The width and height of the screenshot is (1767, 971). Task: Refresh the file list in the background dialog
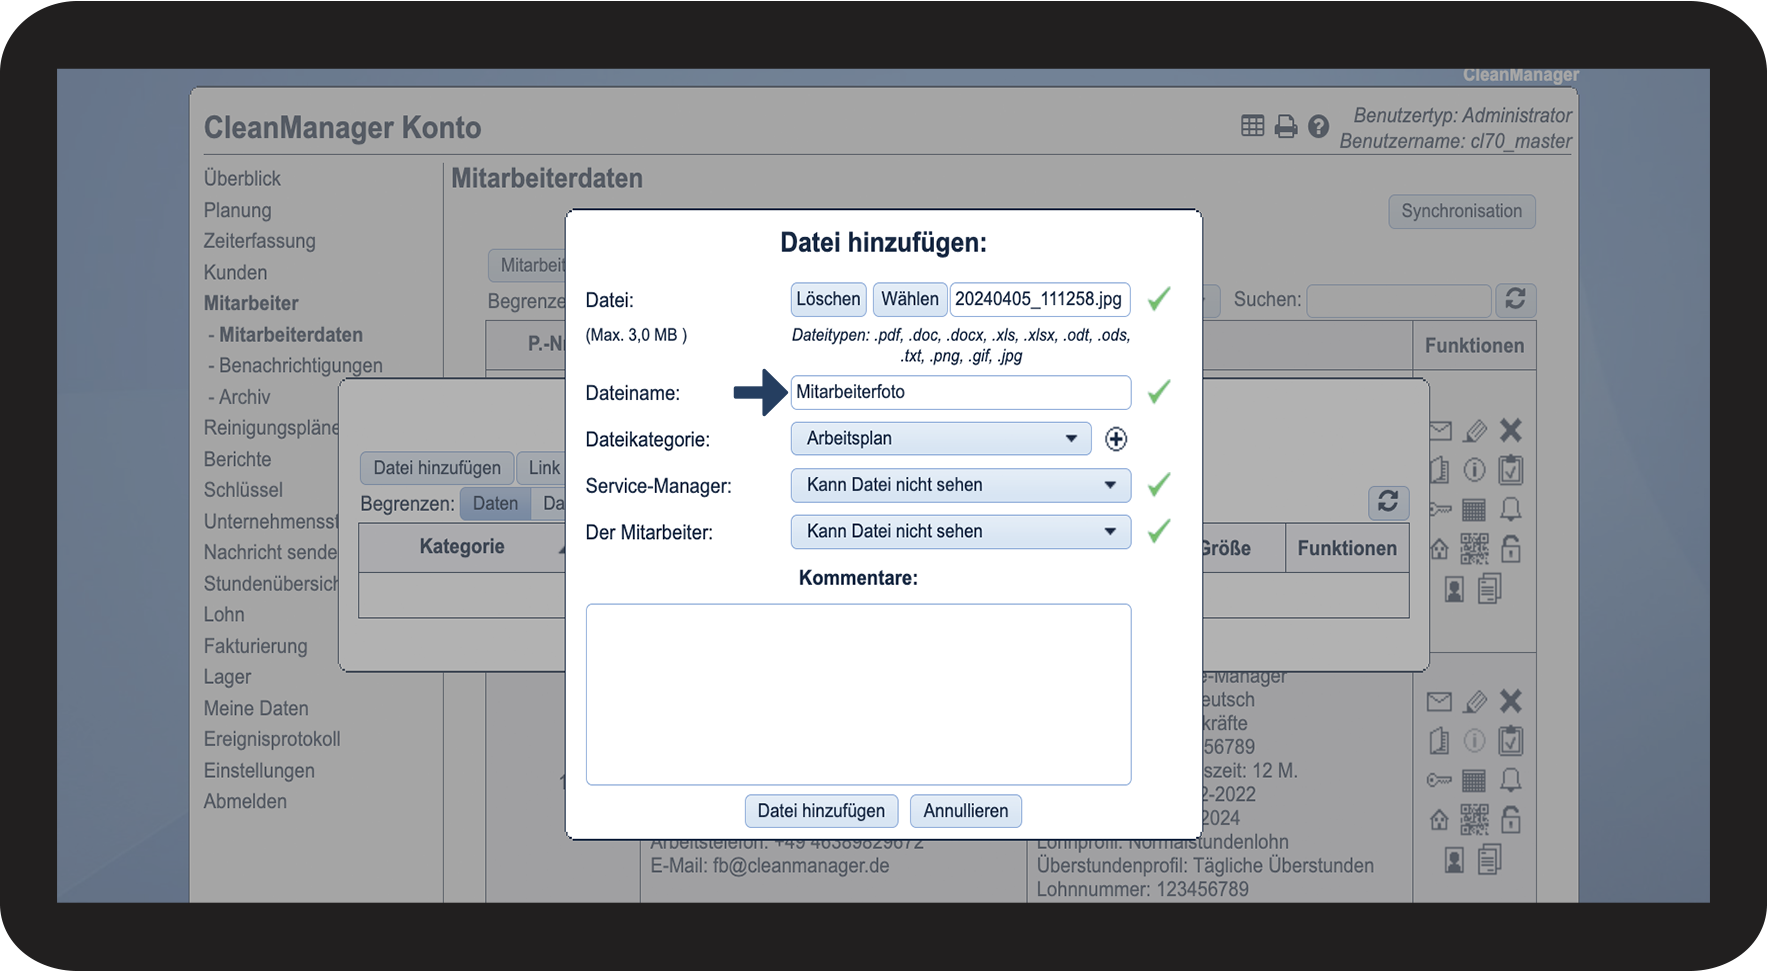[x=1388, y=502]
